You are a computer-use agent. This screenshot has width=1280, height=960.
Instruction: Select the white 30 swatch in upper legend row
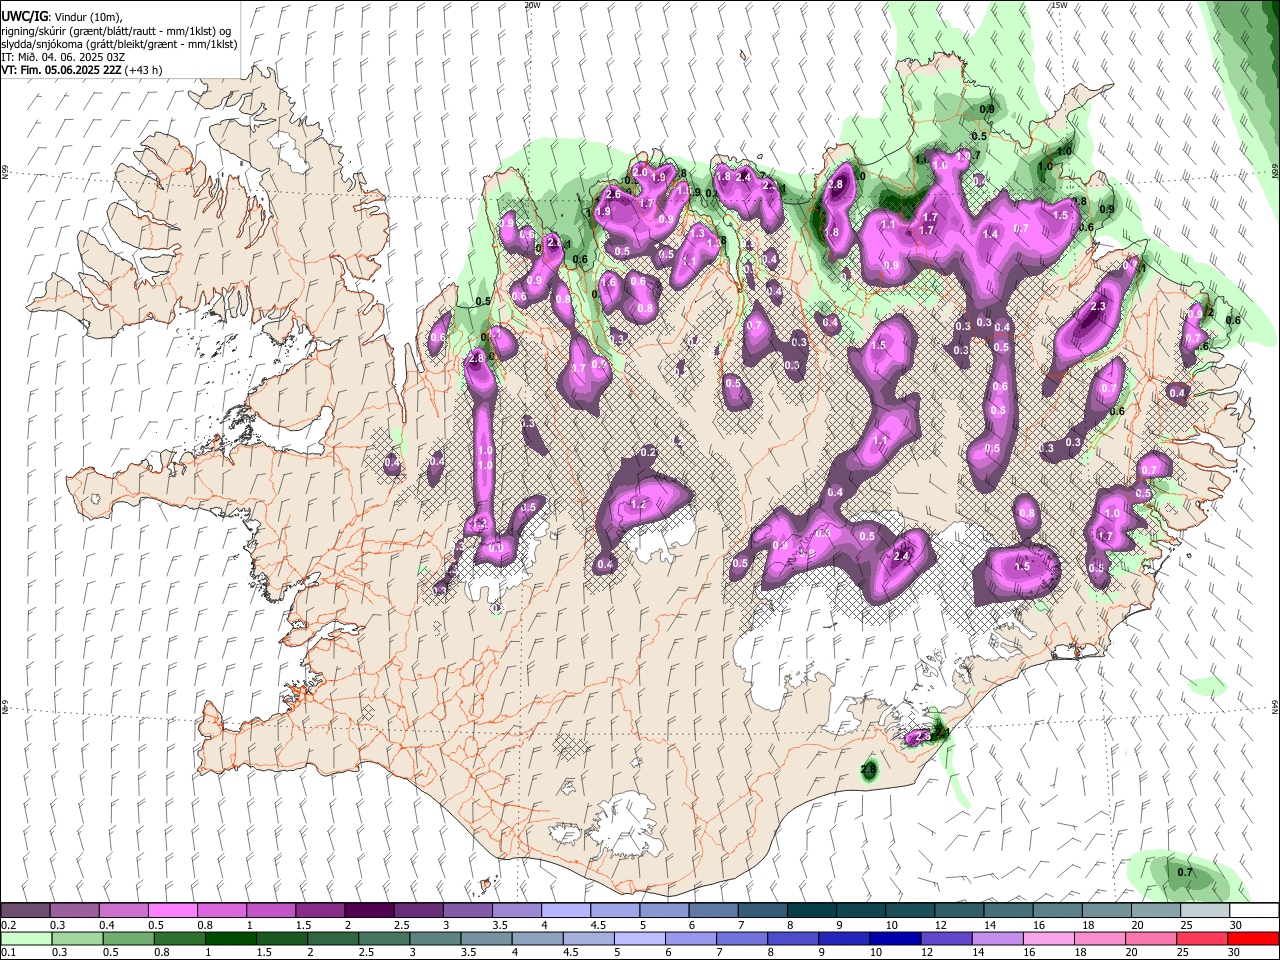1254,911
